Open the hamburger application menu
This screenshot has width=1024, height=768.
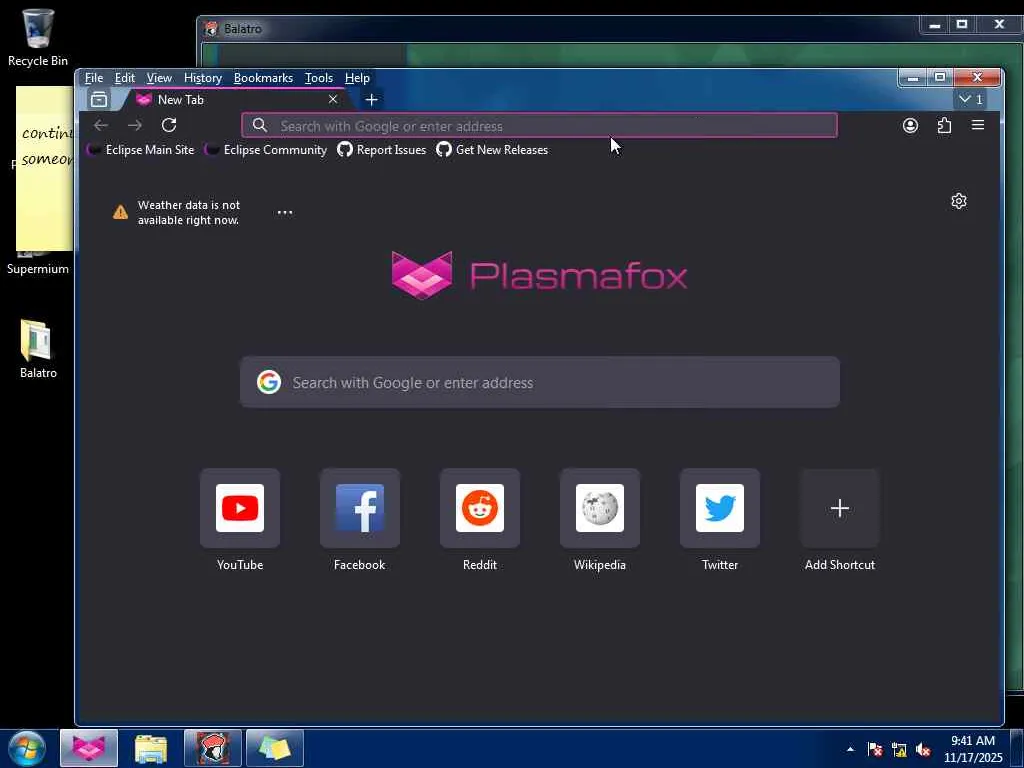tap(978, 125)
